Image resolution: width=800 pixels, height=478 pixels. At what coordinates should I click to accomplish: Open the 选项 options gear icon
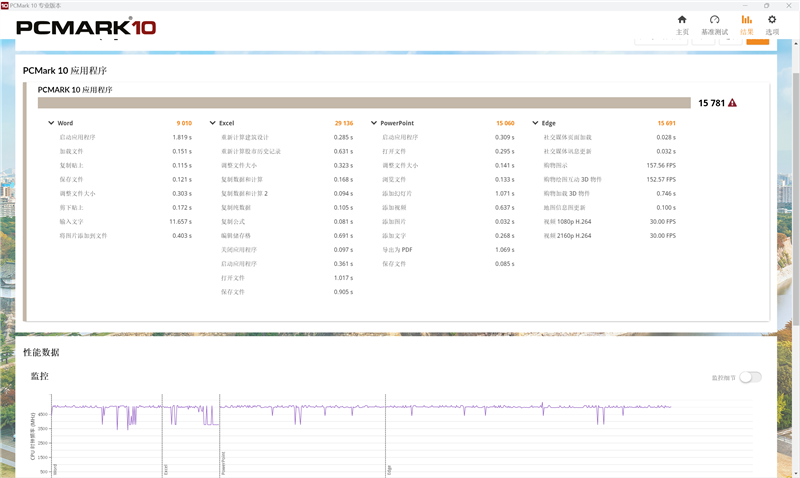(772, 20)
